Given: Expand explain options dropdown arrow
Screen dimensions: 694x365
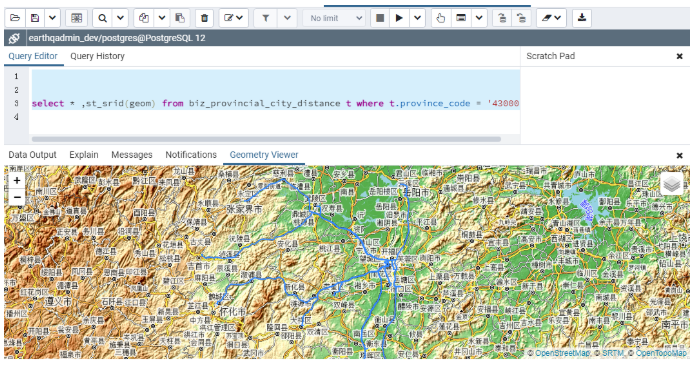Looking at the screenshot, I should (479, 18).
